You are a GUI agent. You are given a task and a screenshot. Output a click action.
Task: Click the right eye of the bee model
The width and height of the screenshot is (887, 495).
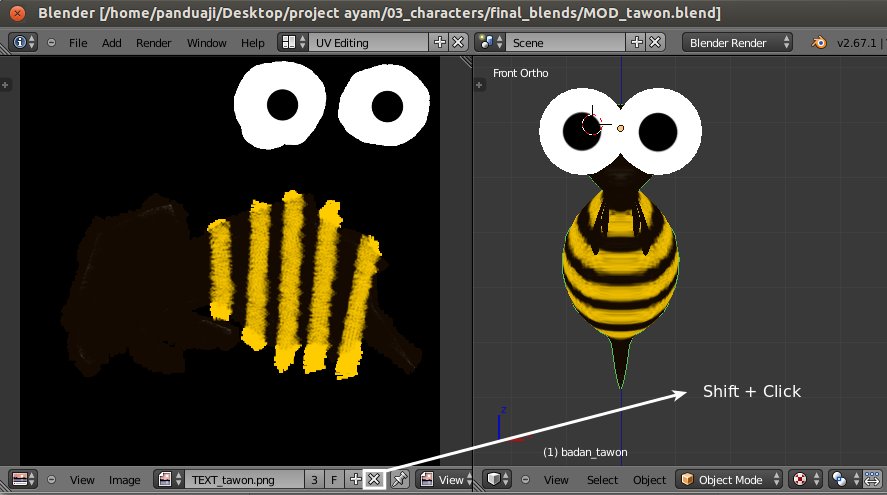660,131
